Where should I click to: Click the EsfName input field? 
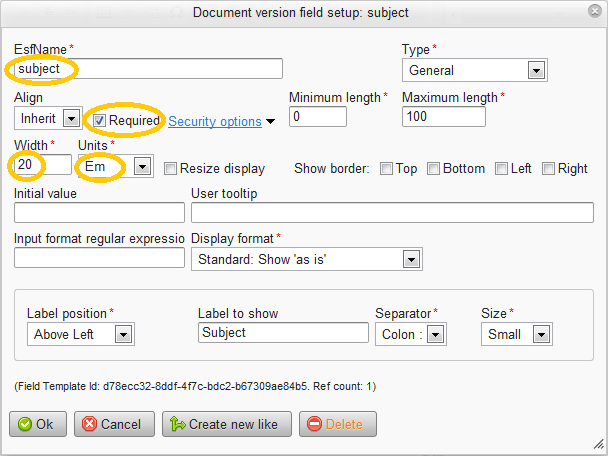point(148,69)
